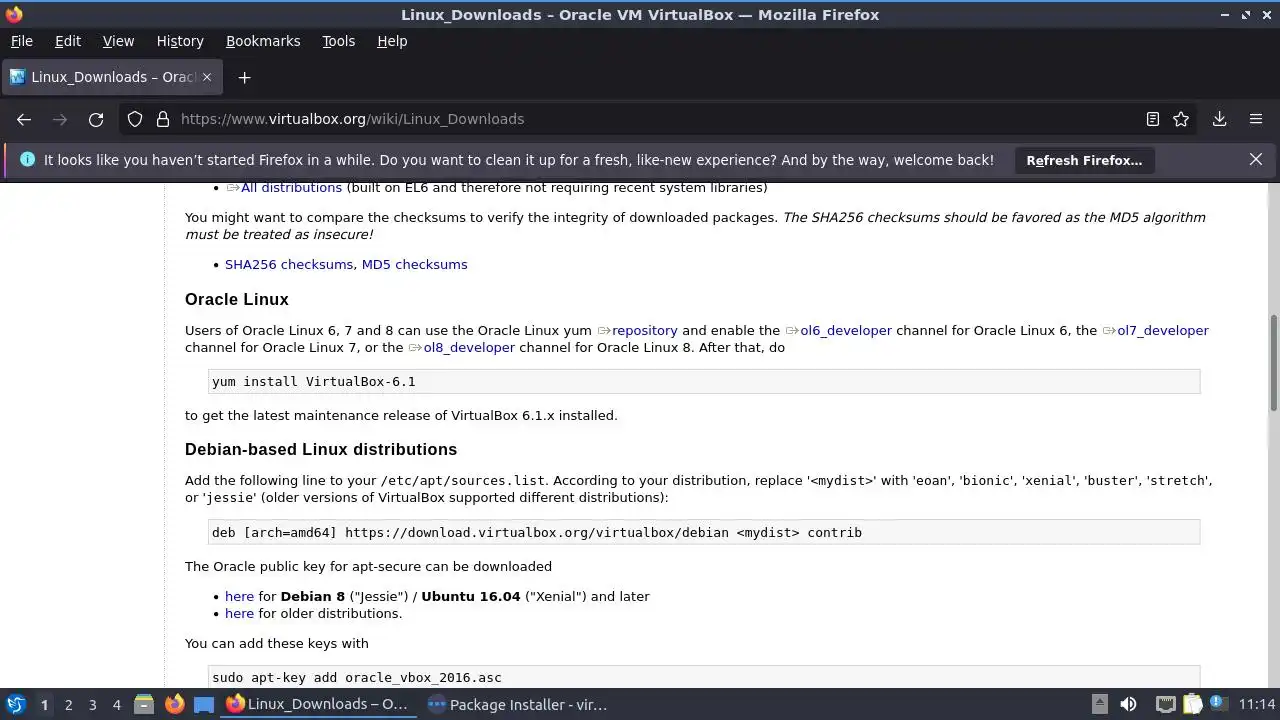Click the deb [arch=amd64] sources line
Image resolution: width=1280 pixels, height=720 pixels.
(x=704, y=532)
